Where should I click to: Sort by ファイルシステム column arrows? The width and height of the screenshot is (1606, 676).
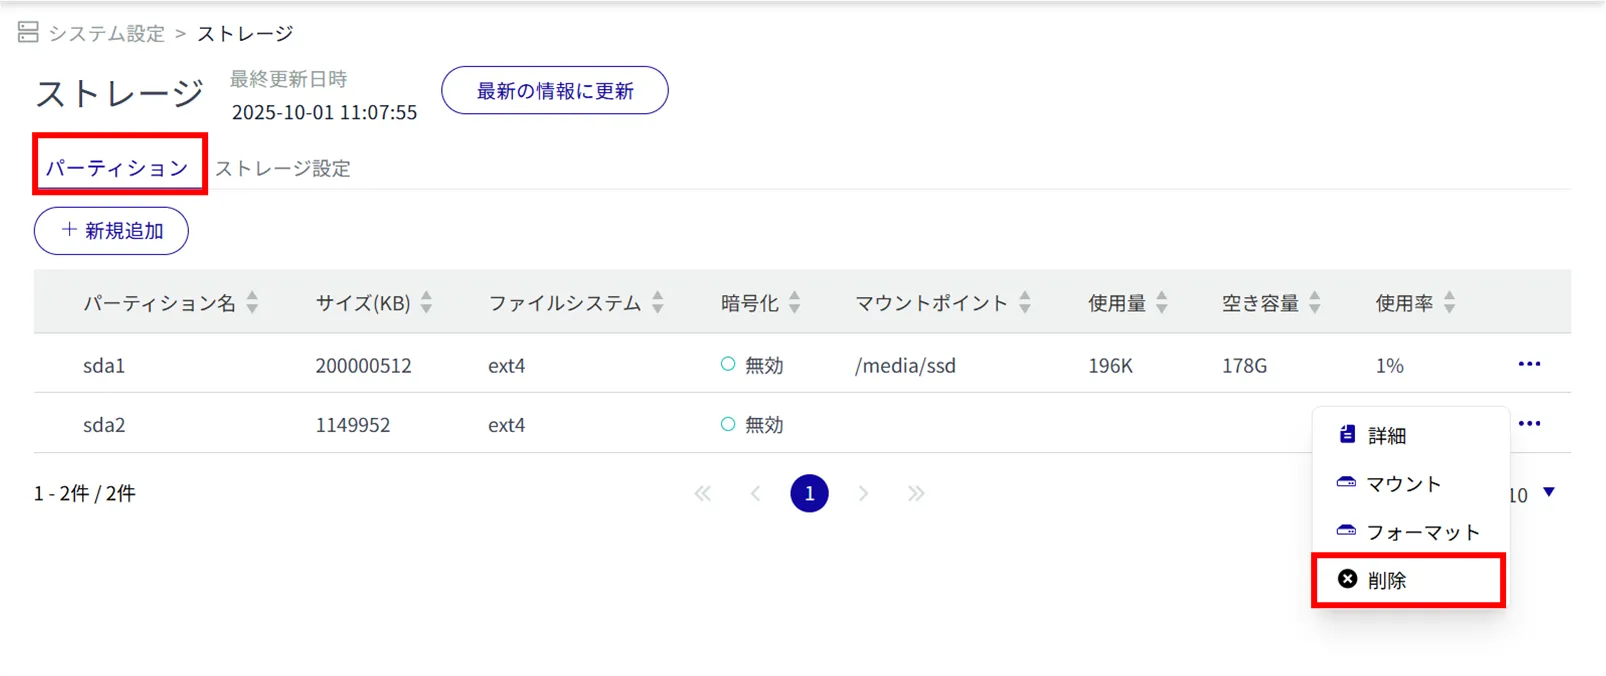(657, 302)
